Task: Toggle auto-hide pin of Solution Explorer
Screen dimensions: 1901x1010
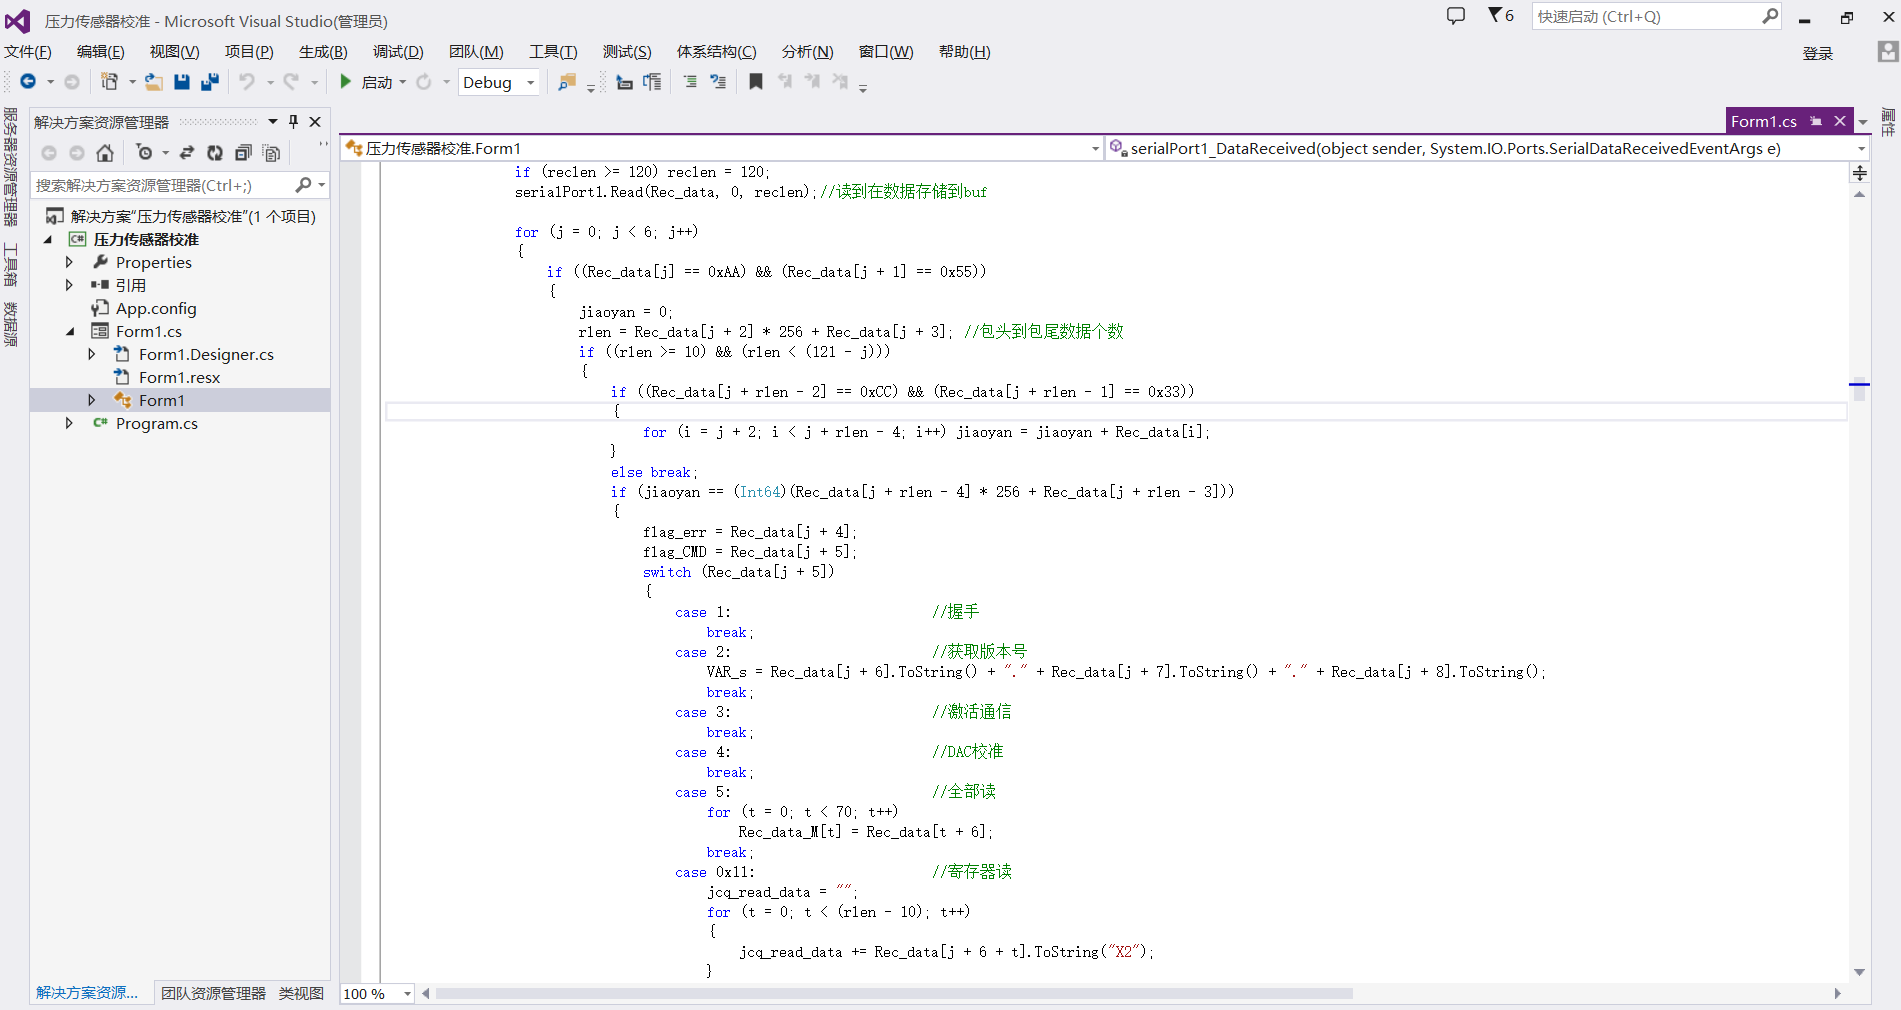Action: point(293,122)
